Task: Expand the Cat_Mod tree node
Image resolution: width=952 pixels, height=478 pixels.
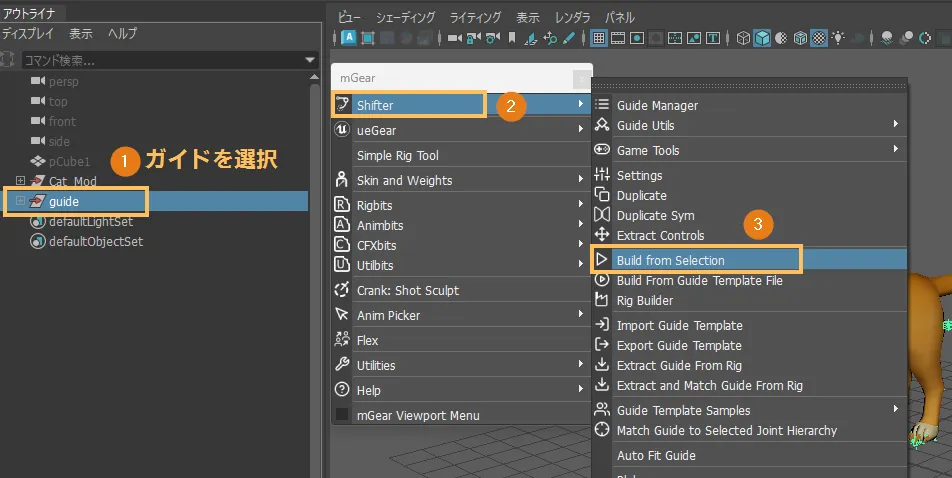Action: [21, 181]
